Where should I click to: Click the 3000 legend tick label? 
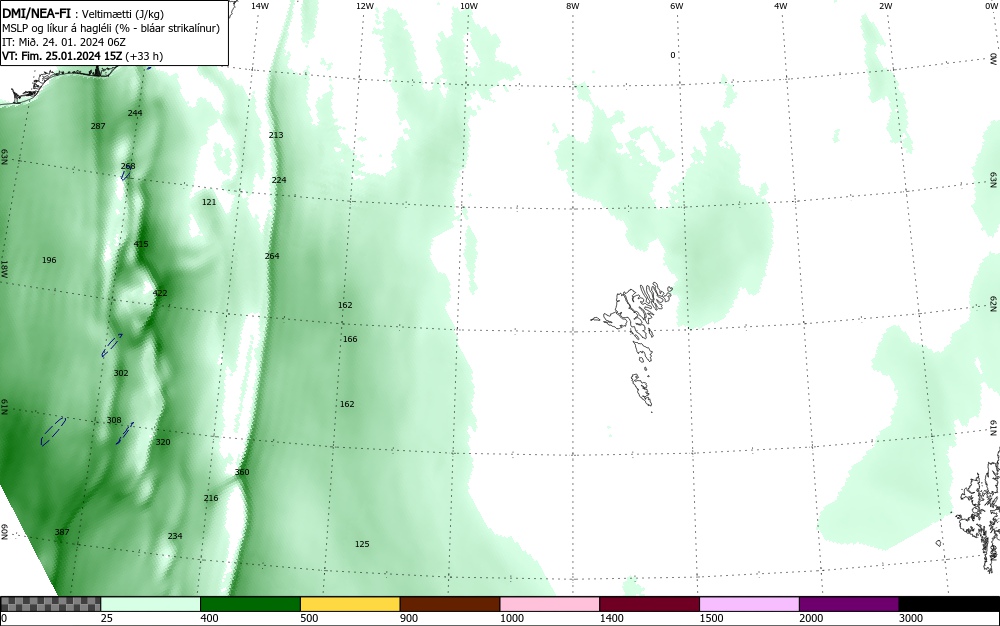[911, 618]
